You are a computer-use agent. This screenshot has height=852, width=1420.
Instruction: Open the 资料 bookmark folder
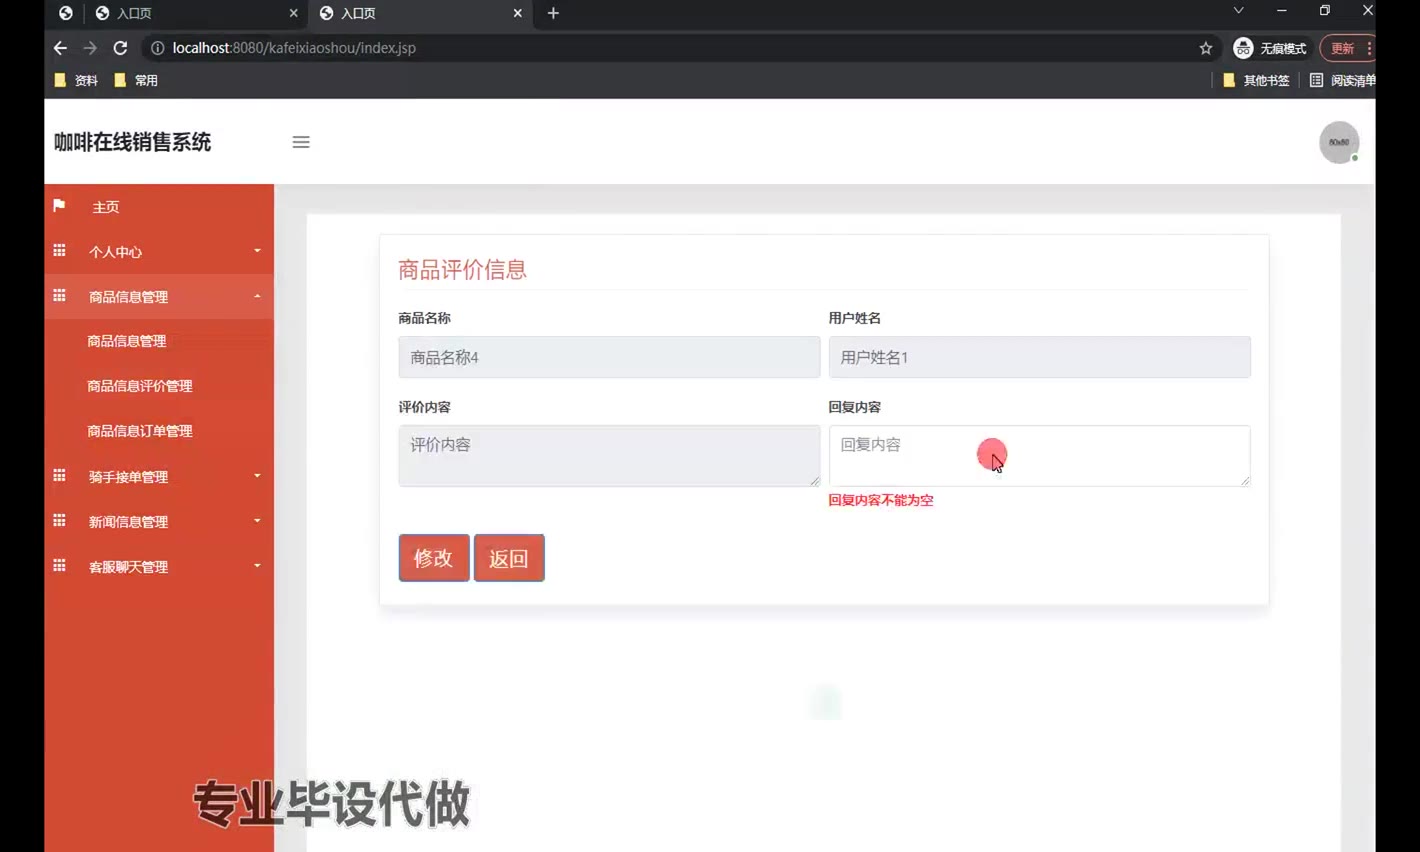[x=76, y=80]
